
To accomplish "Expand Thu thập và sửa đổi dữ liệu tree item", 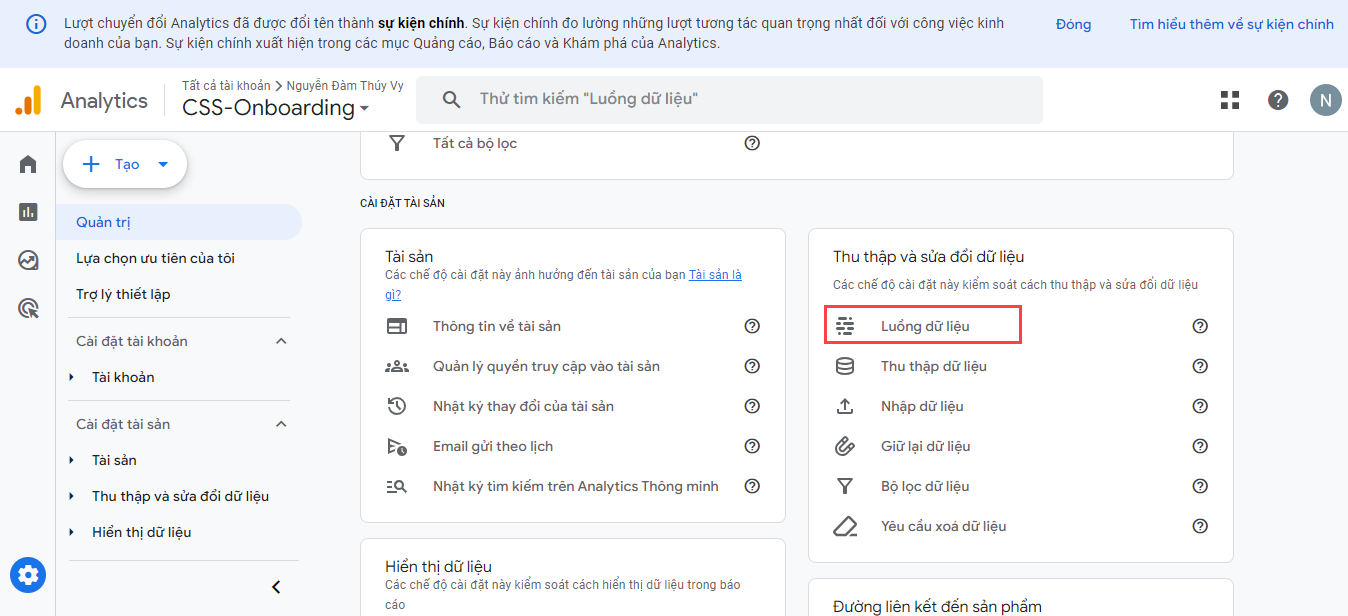I will pyautogui.click(x=72, y=496).
